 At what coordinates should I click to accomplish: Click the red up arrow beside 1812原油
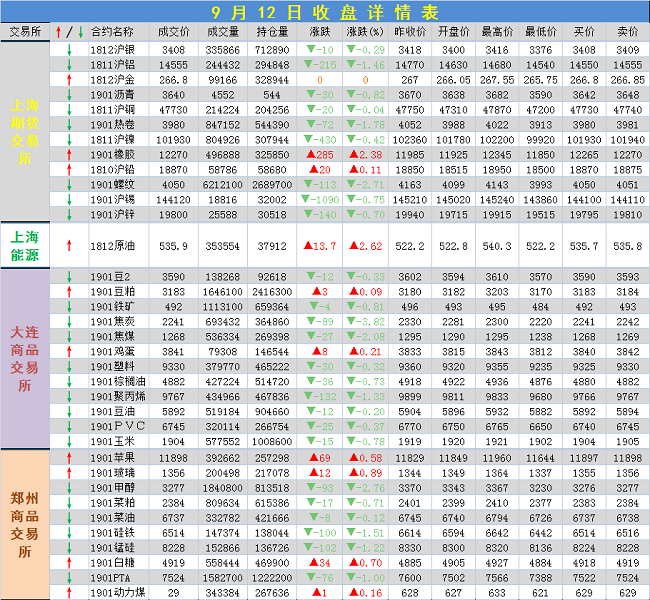click(68, 244)
